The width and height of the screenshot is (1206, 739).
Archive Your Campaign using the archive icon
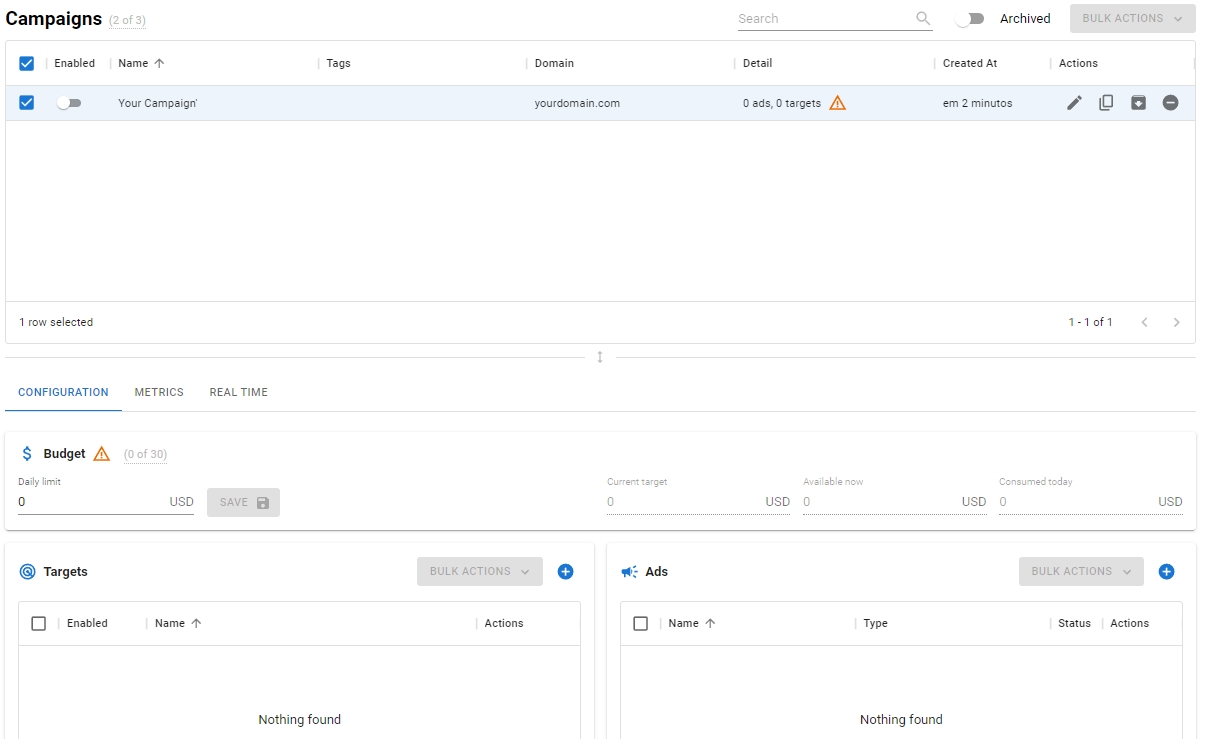pos(1138,103)
